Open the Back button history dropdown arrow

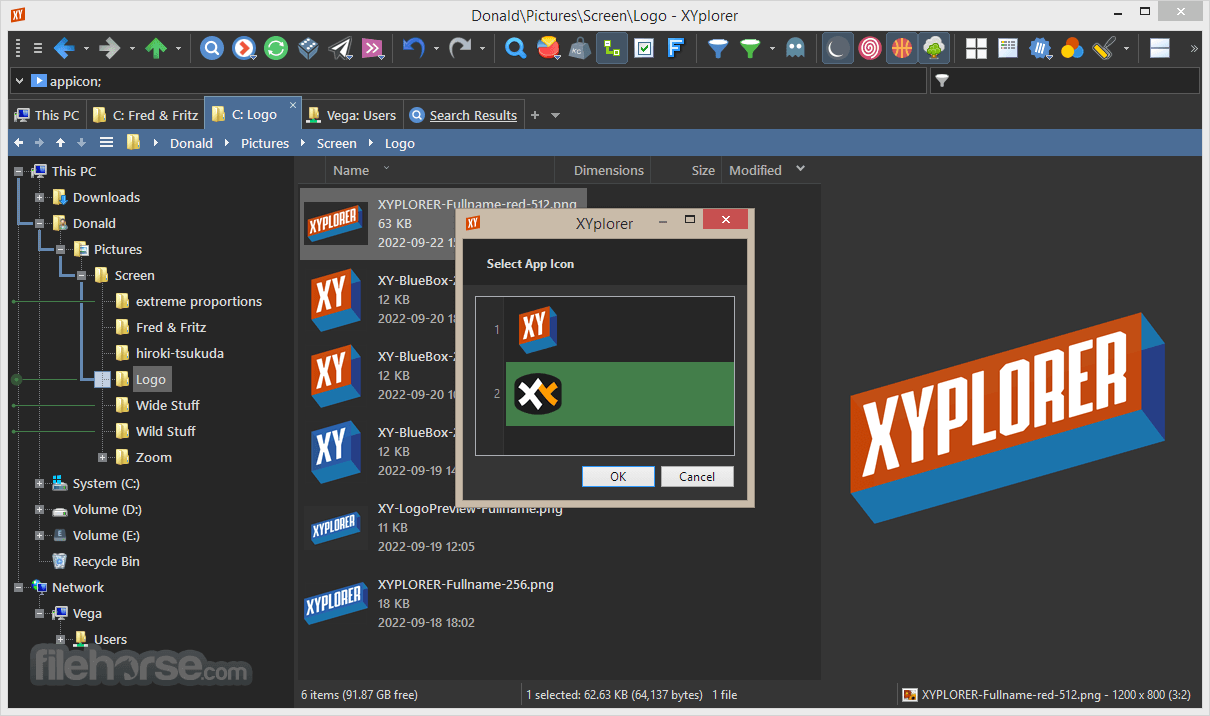86,47
